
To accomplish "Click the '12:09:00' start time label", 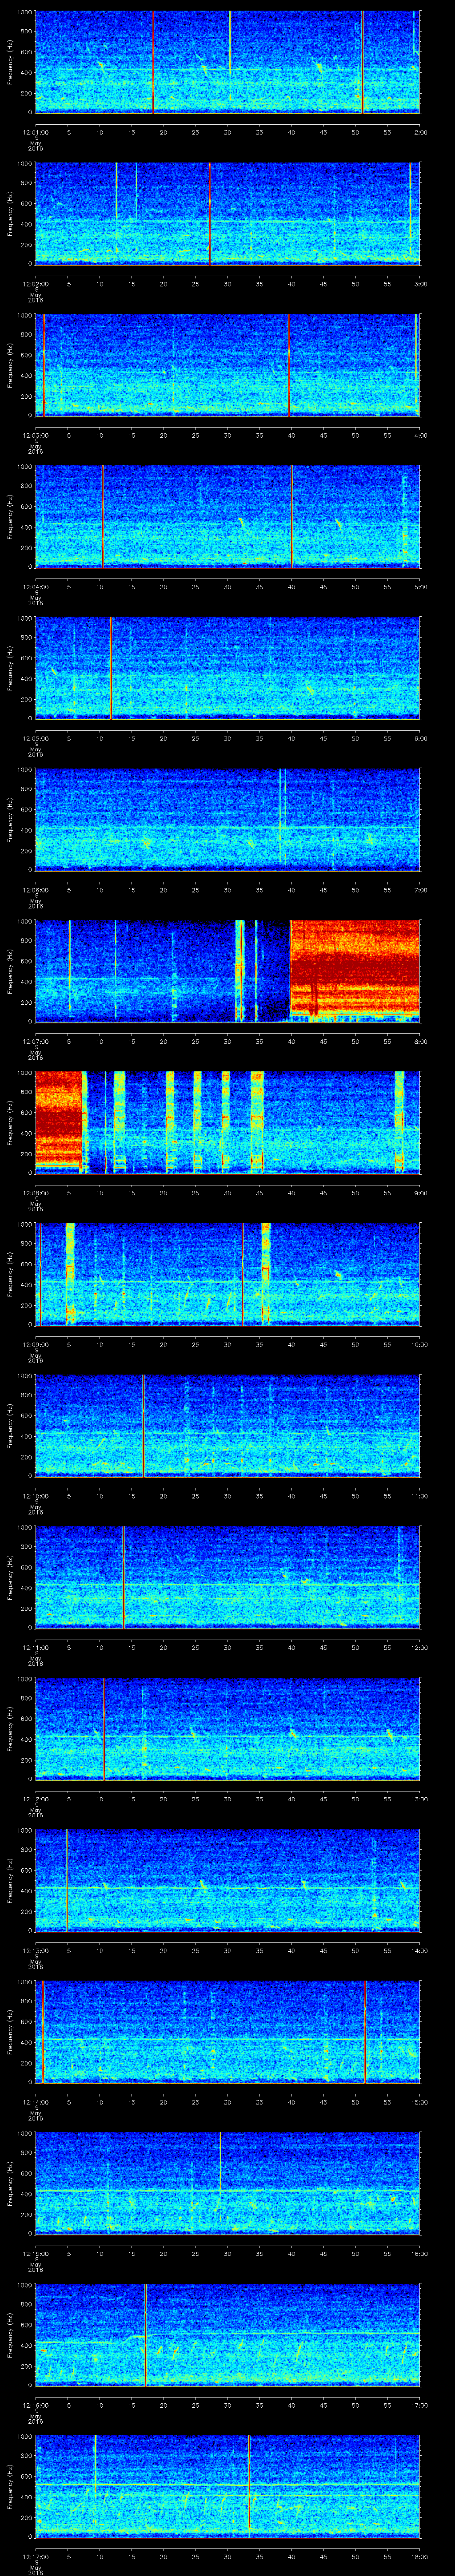I will coord(35,1344).
